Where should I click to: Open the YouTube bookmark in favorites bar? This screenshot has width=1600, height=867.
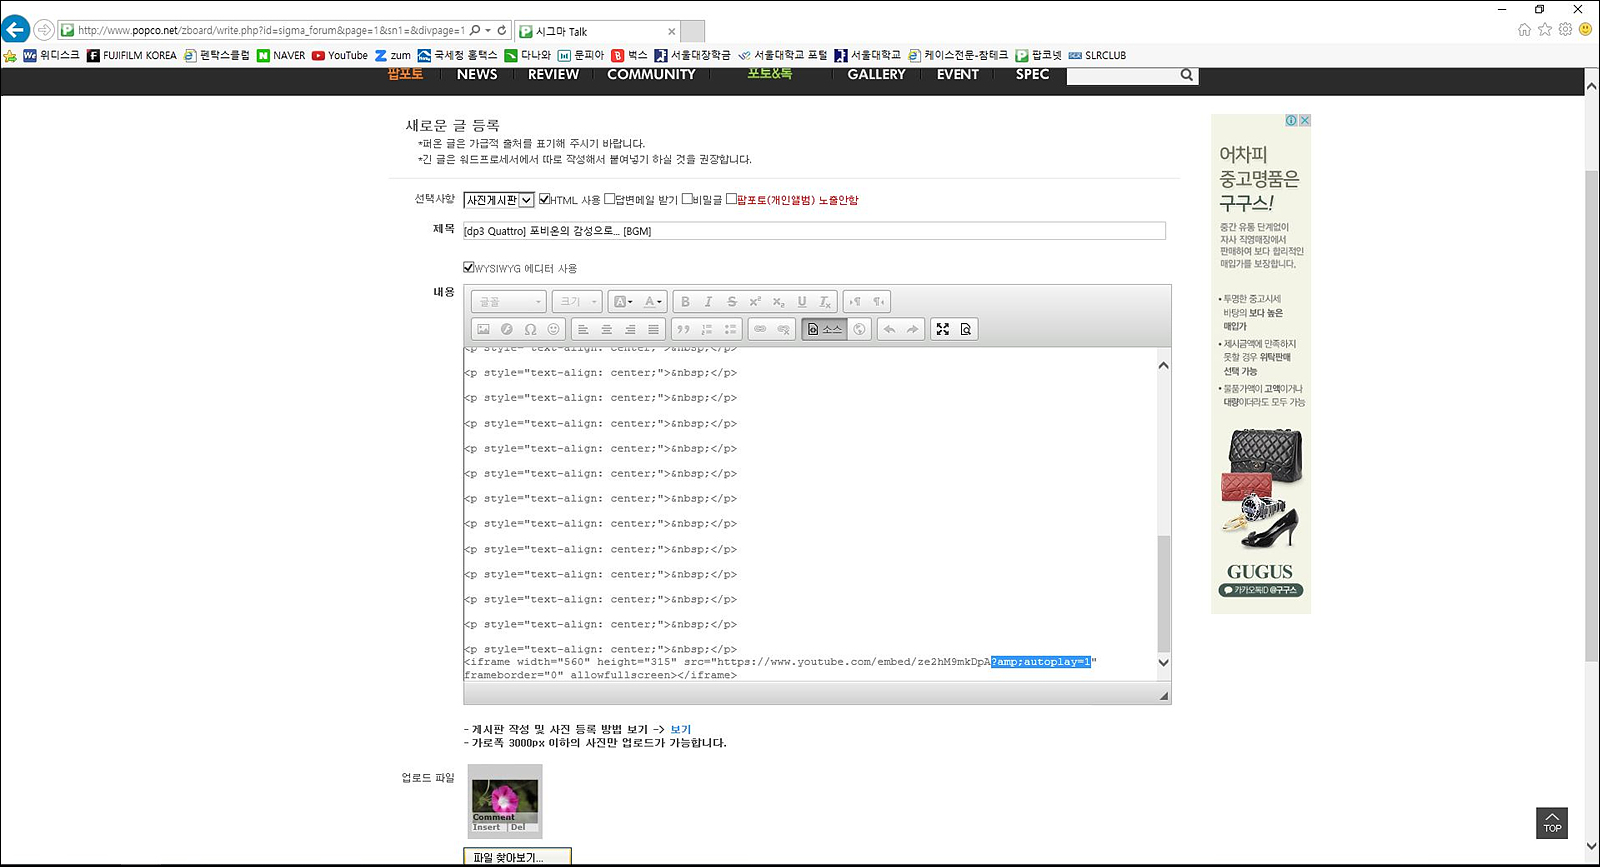pos(340,55)
